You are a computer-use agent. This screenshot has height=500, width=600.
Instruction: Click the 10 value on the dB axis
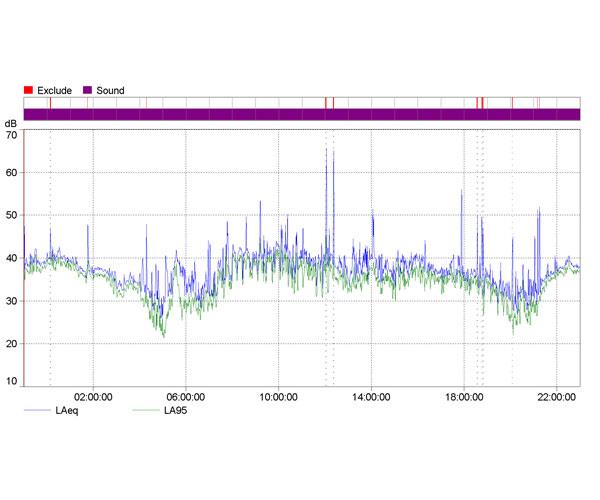[11, 381]
